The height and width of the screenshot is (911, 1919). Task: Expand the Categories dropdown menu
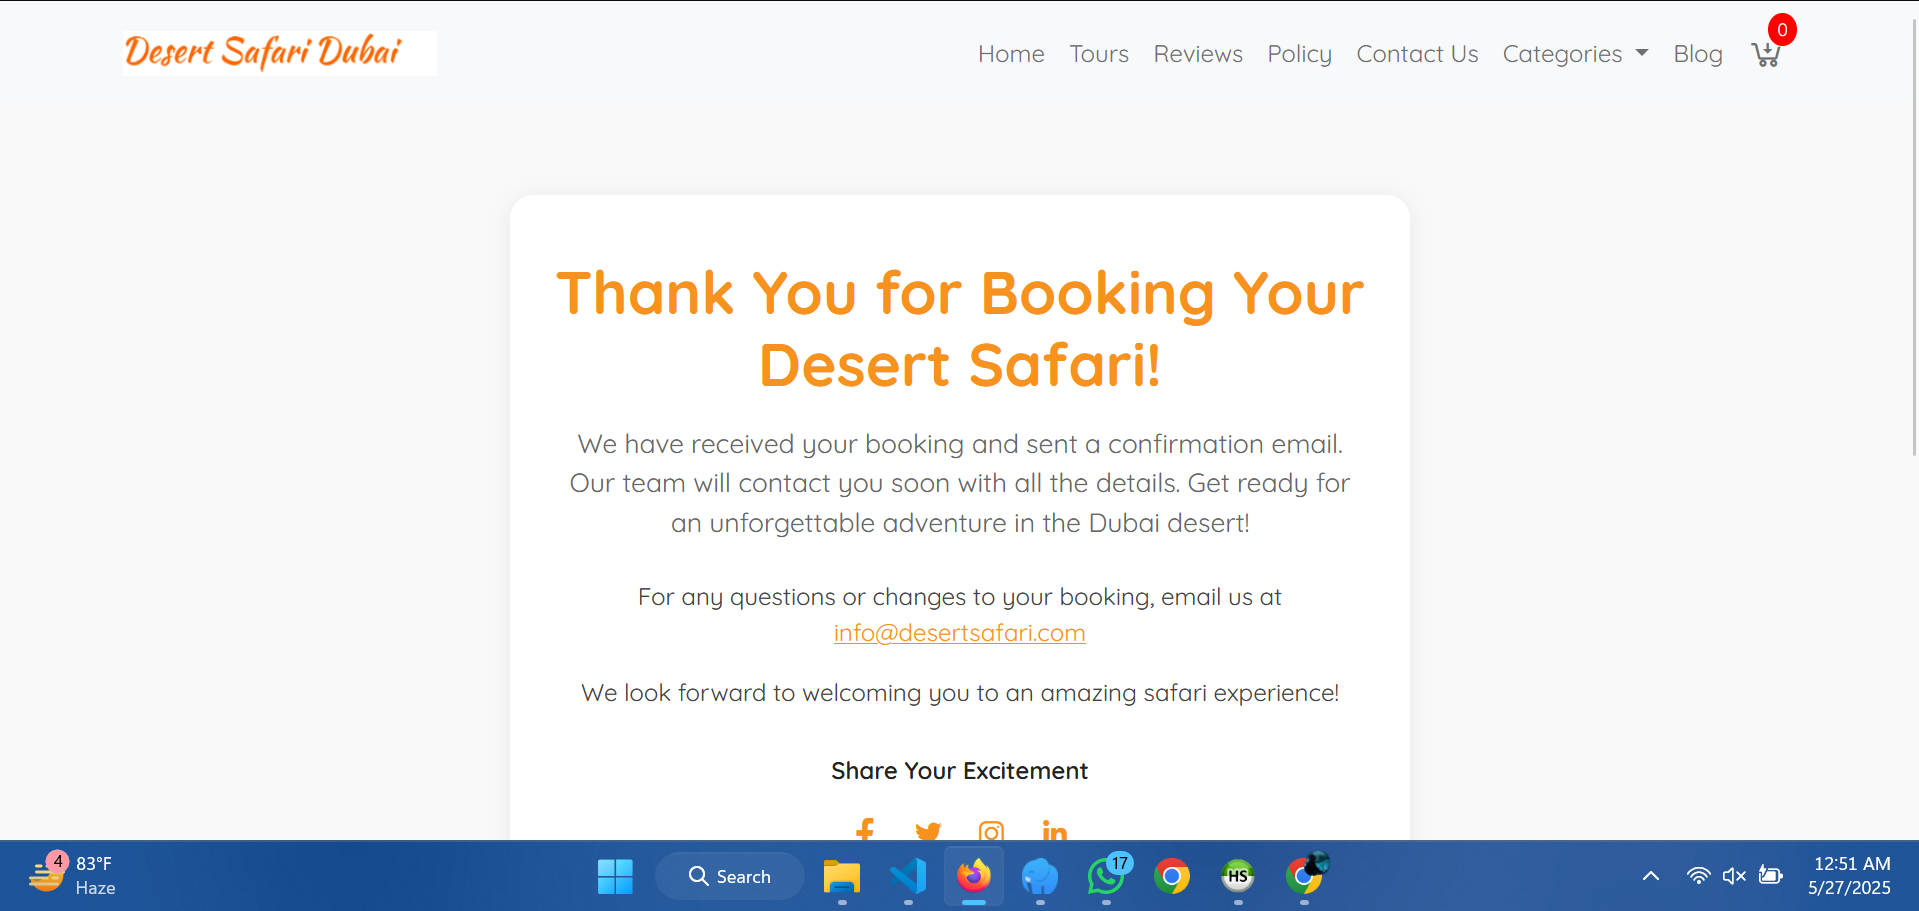click(x=1575, y=54)
